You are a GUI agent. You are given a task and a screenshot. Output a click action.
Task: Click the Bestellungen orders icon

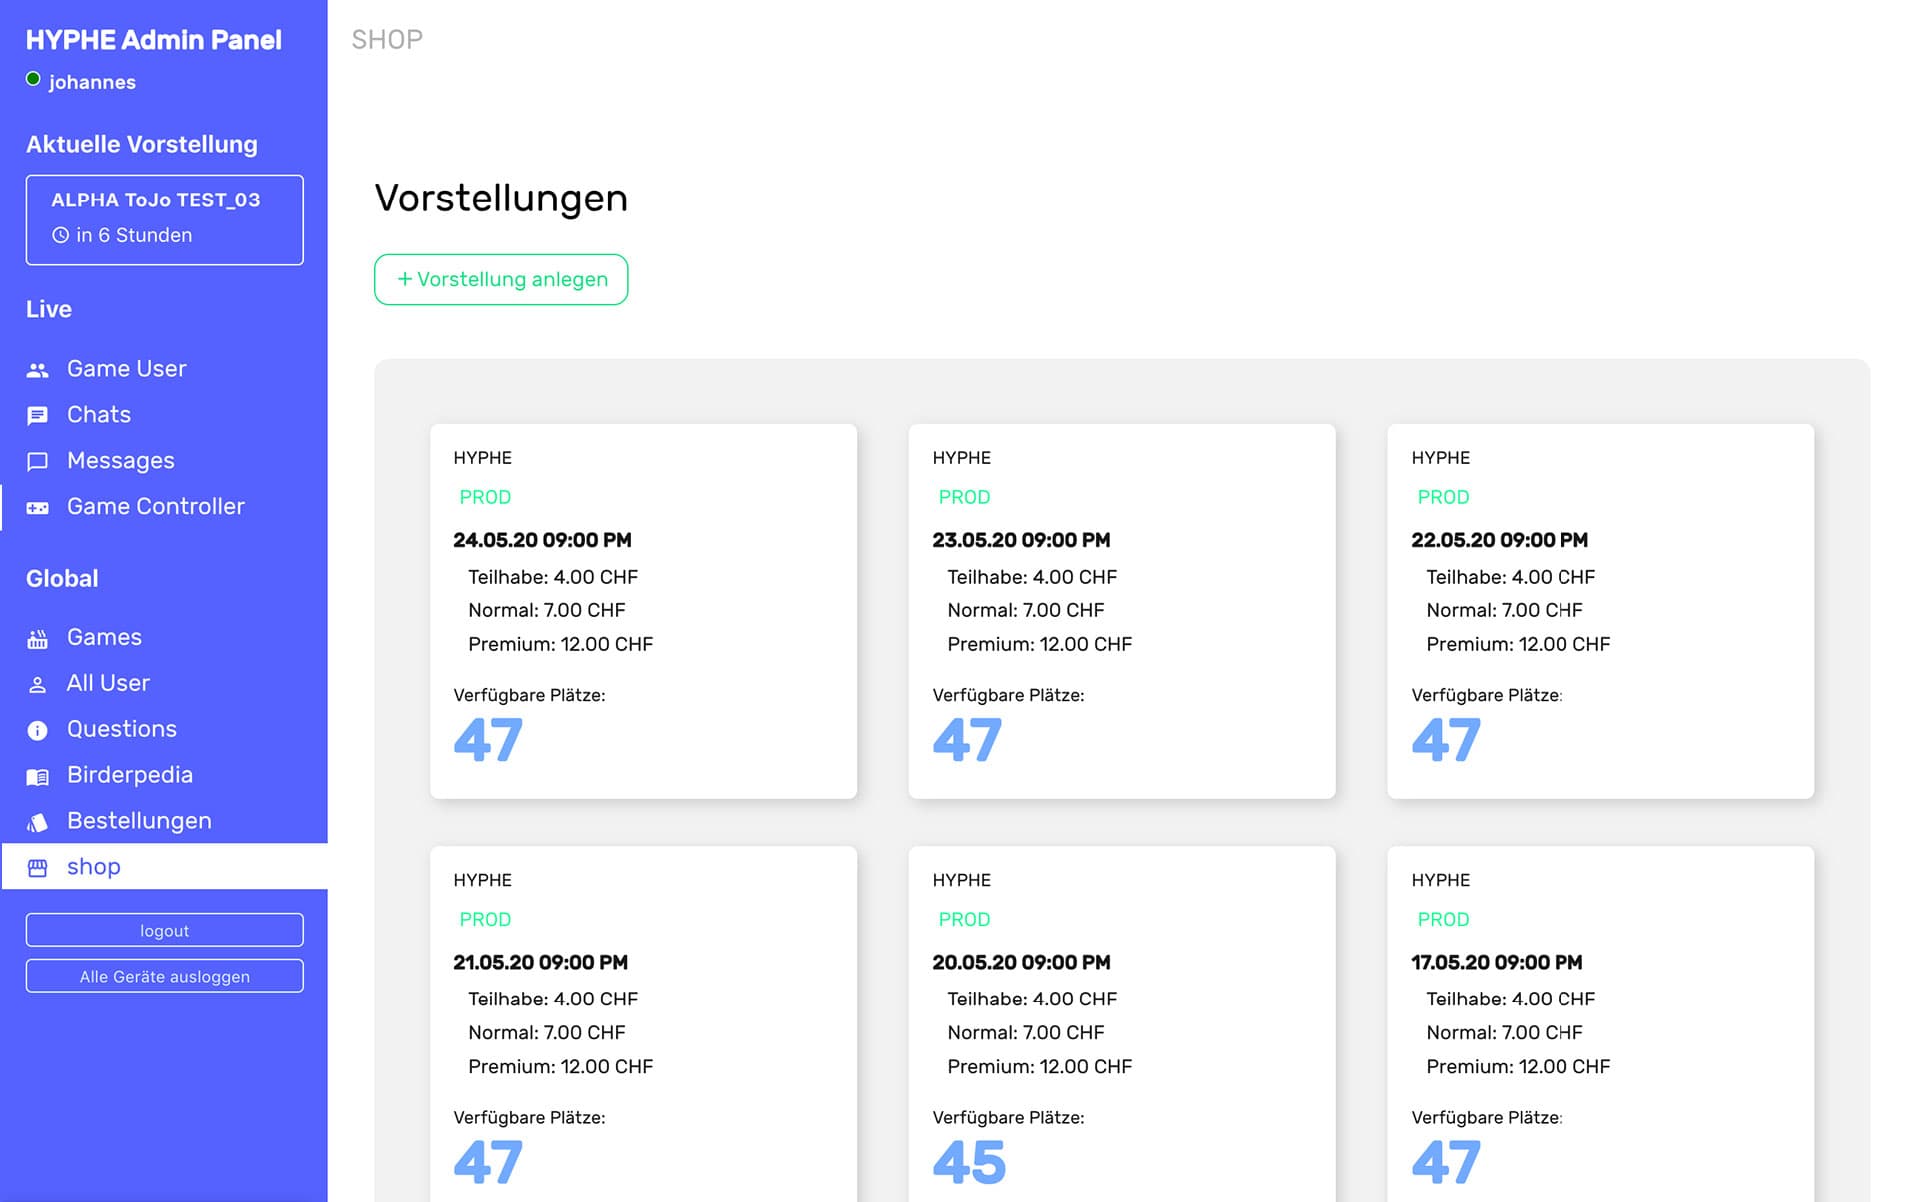37,822
